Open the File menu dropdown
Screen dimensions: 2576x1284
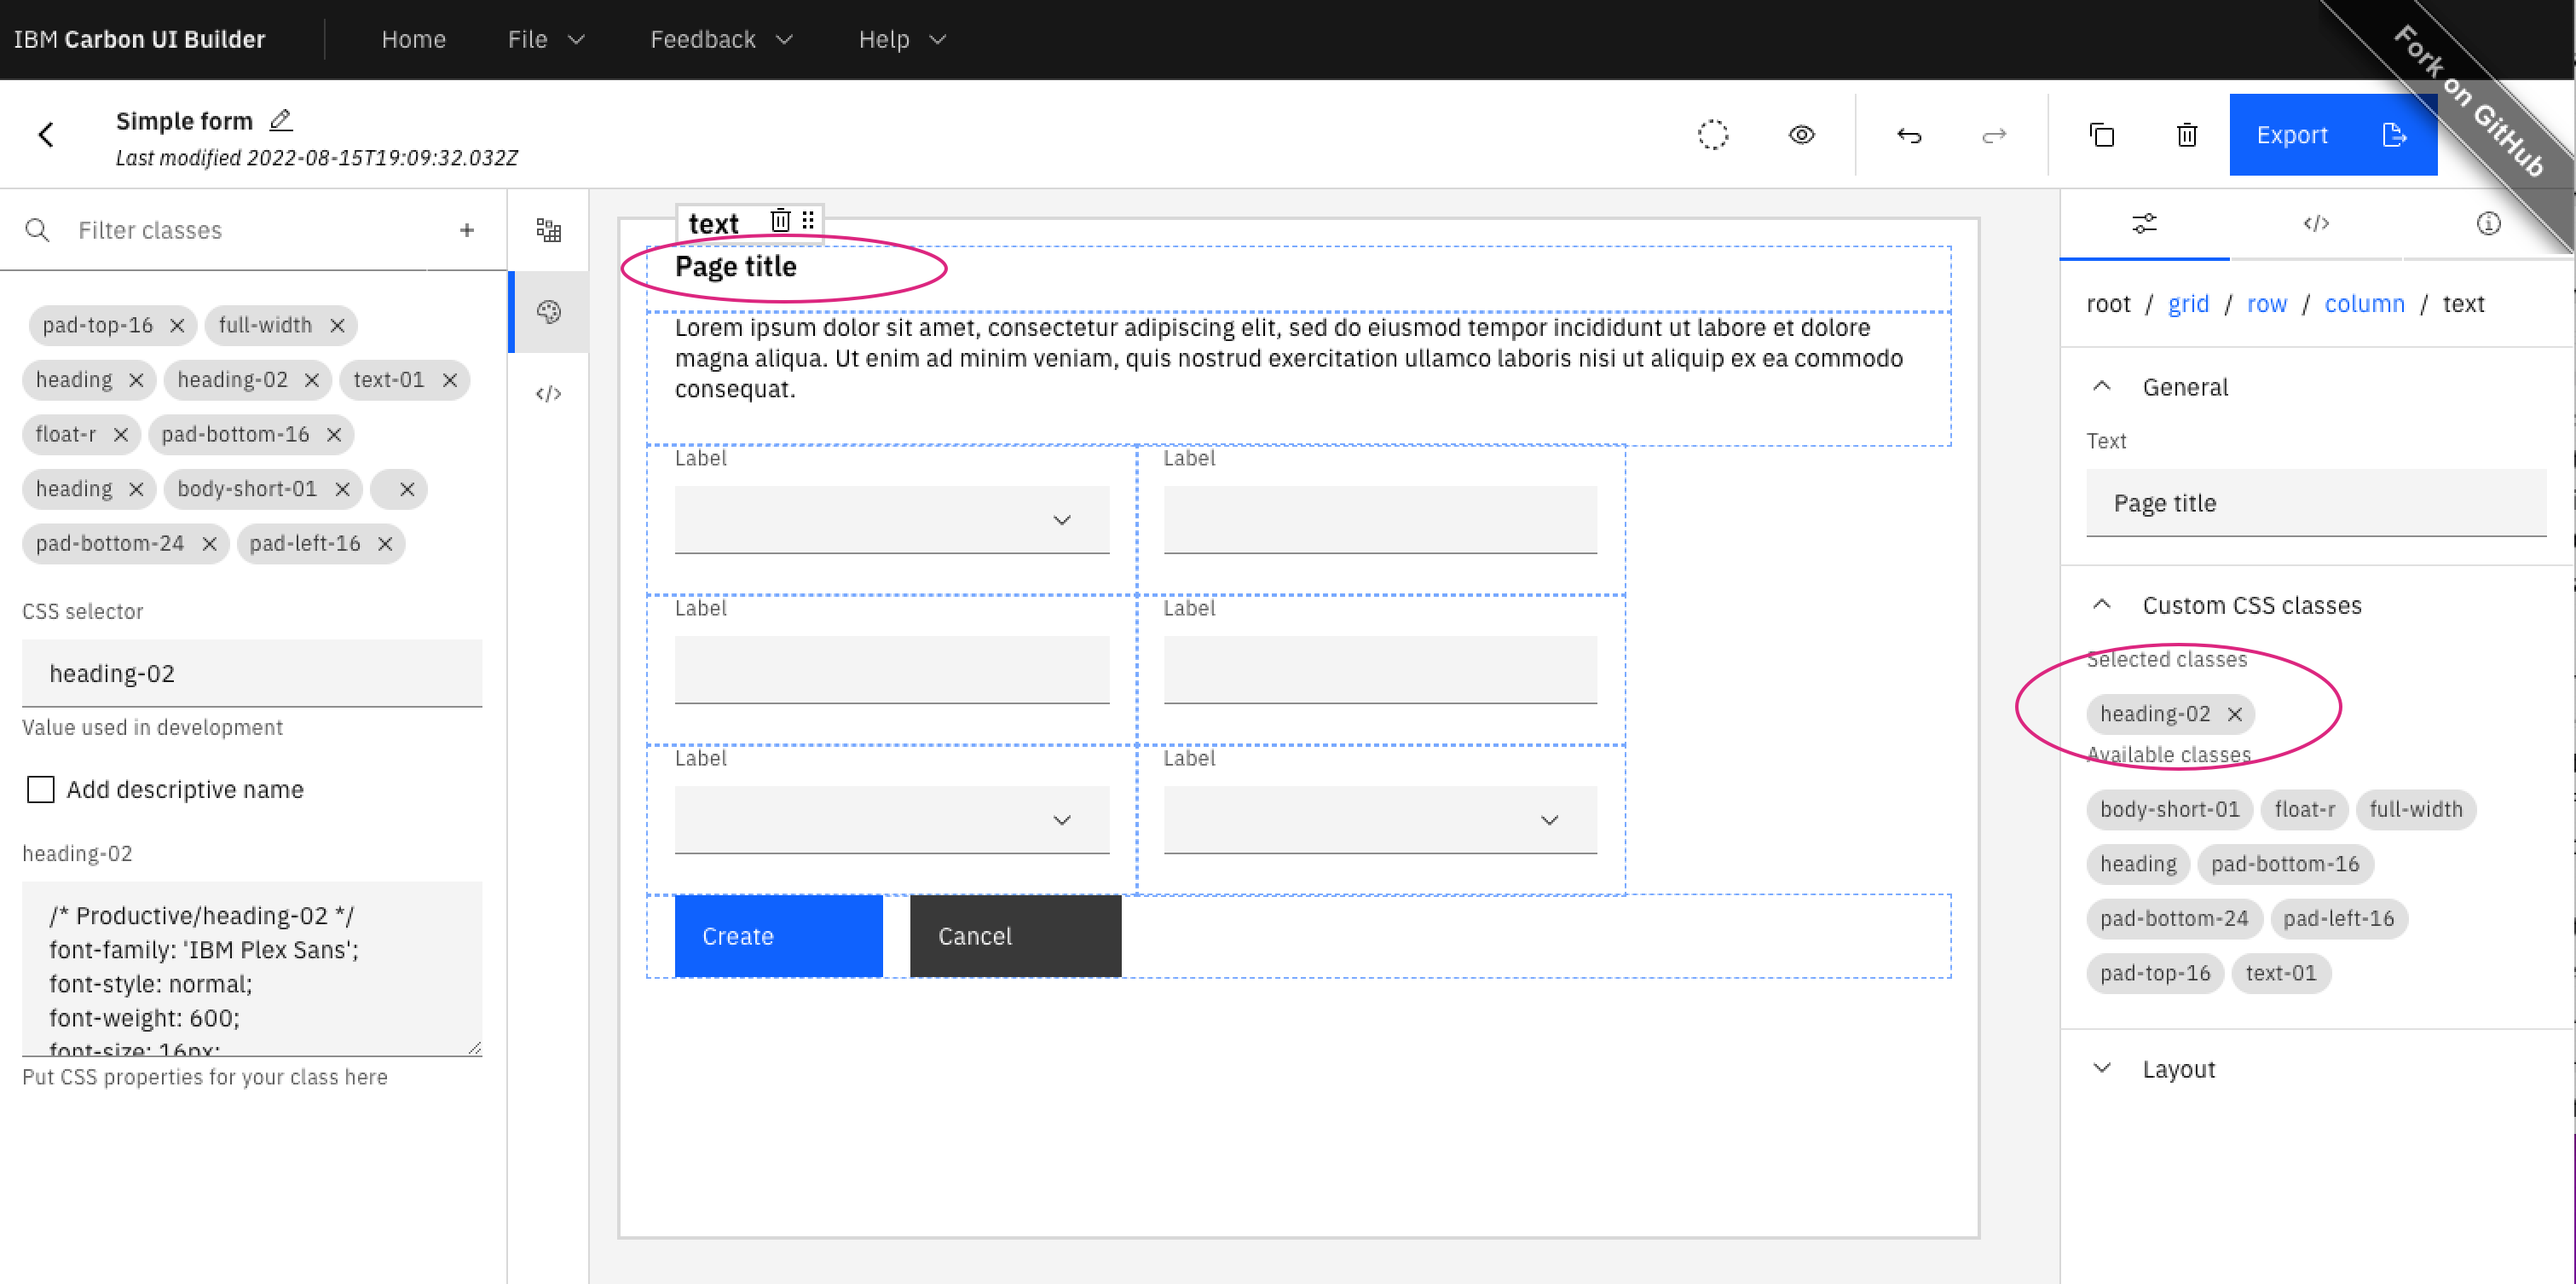pyautogui.click(x=545, y=39)
